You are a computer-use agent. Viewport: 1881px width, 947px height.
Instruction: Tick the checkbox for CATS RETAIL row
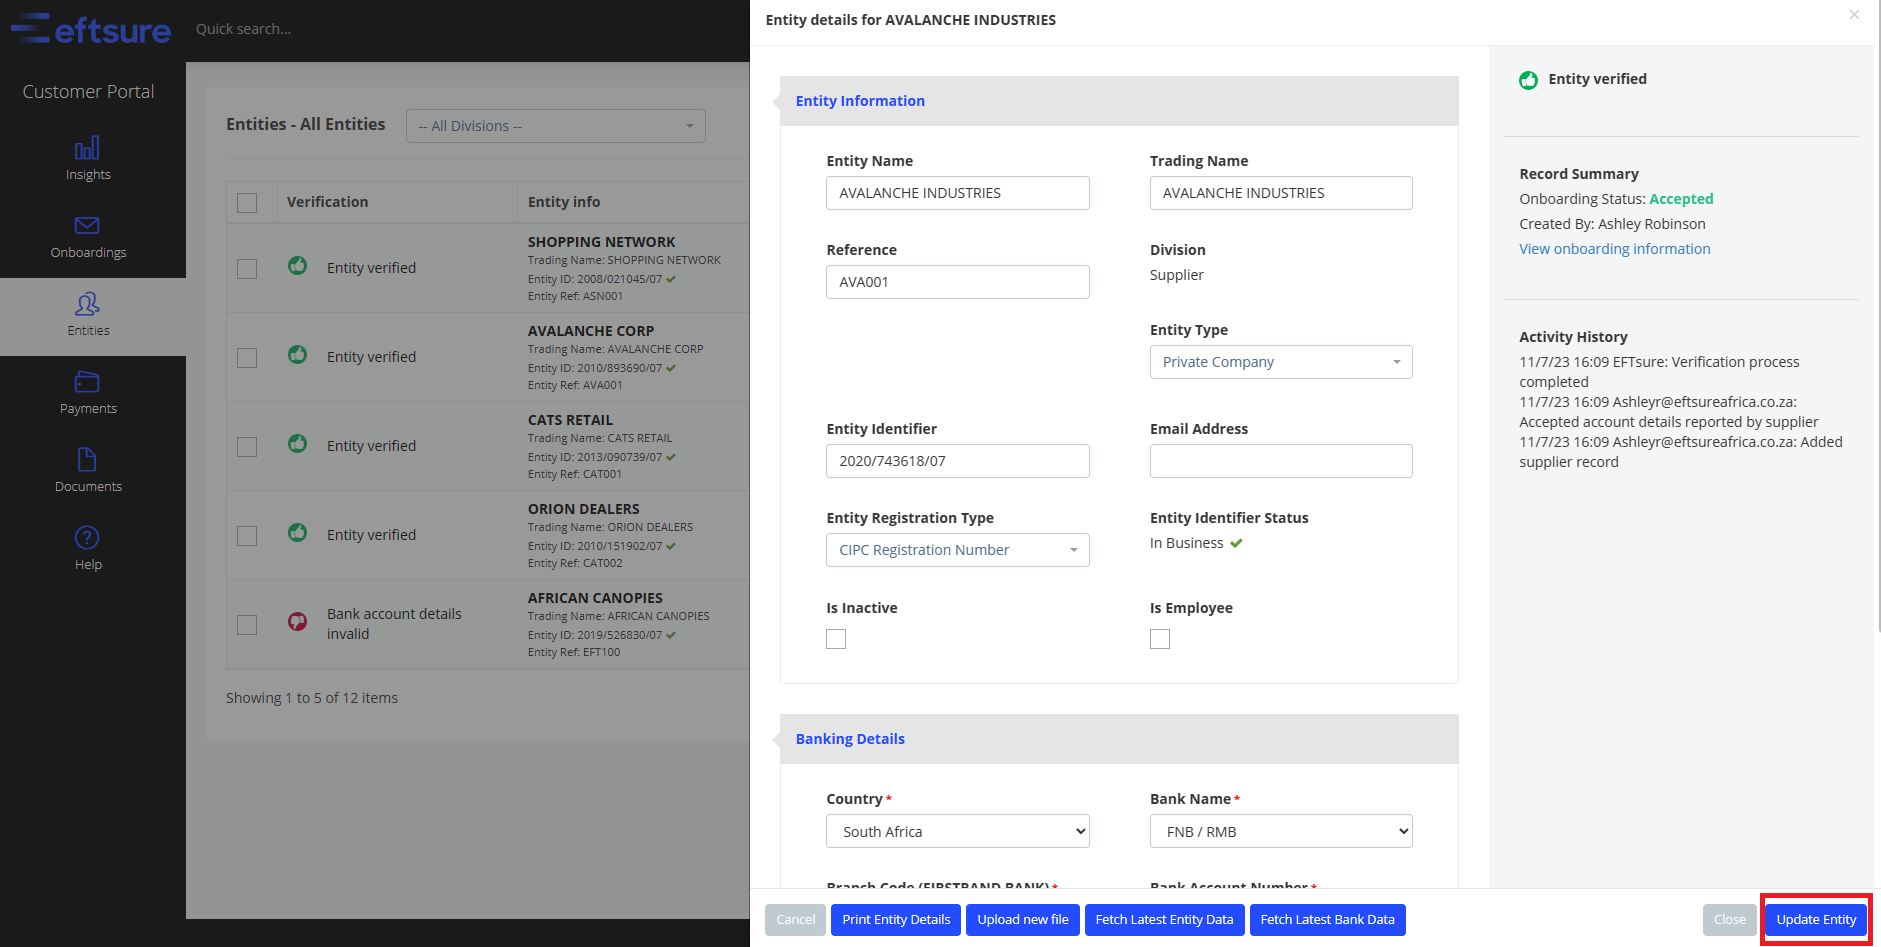(x=247, y=447)
